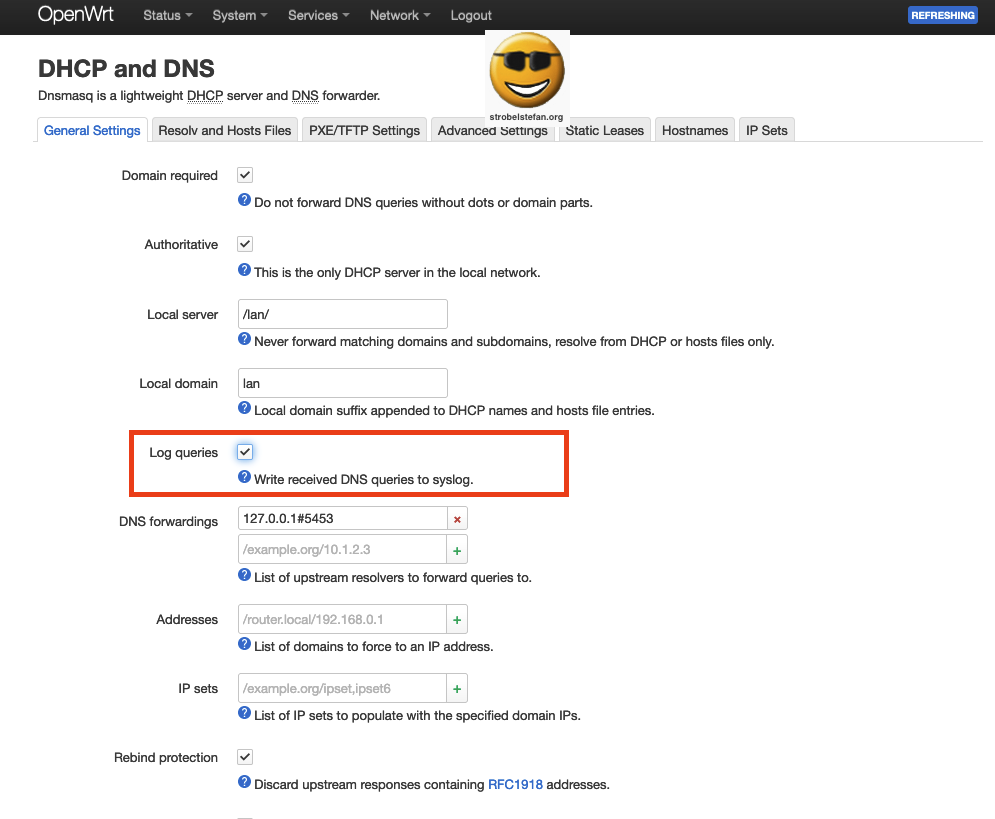Toggle the Rebind protection checkbox
Viewport: 995px width, 819px height.
point(244,756)
